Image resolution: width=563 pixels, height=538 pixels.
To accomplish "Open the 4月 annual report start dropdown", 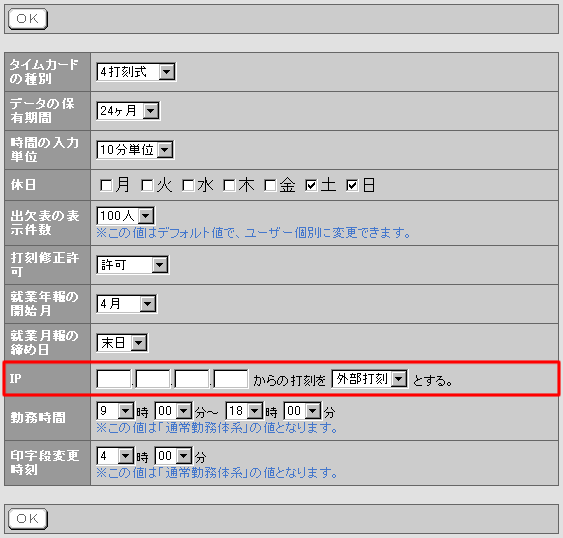I will coord(126,304).
